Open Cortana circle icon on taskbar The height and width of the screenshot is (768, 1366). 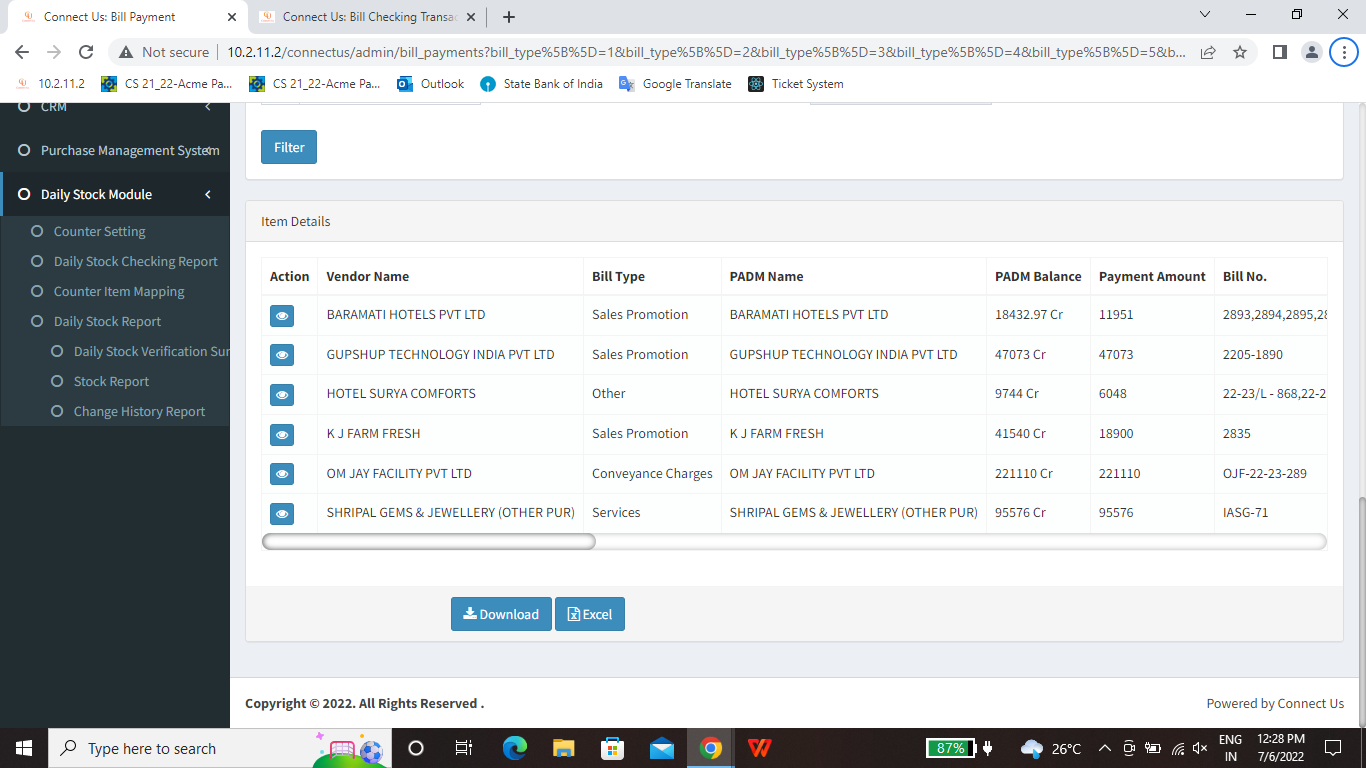pyautogui.click(x=416, y=748)
